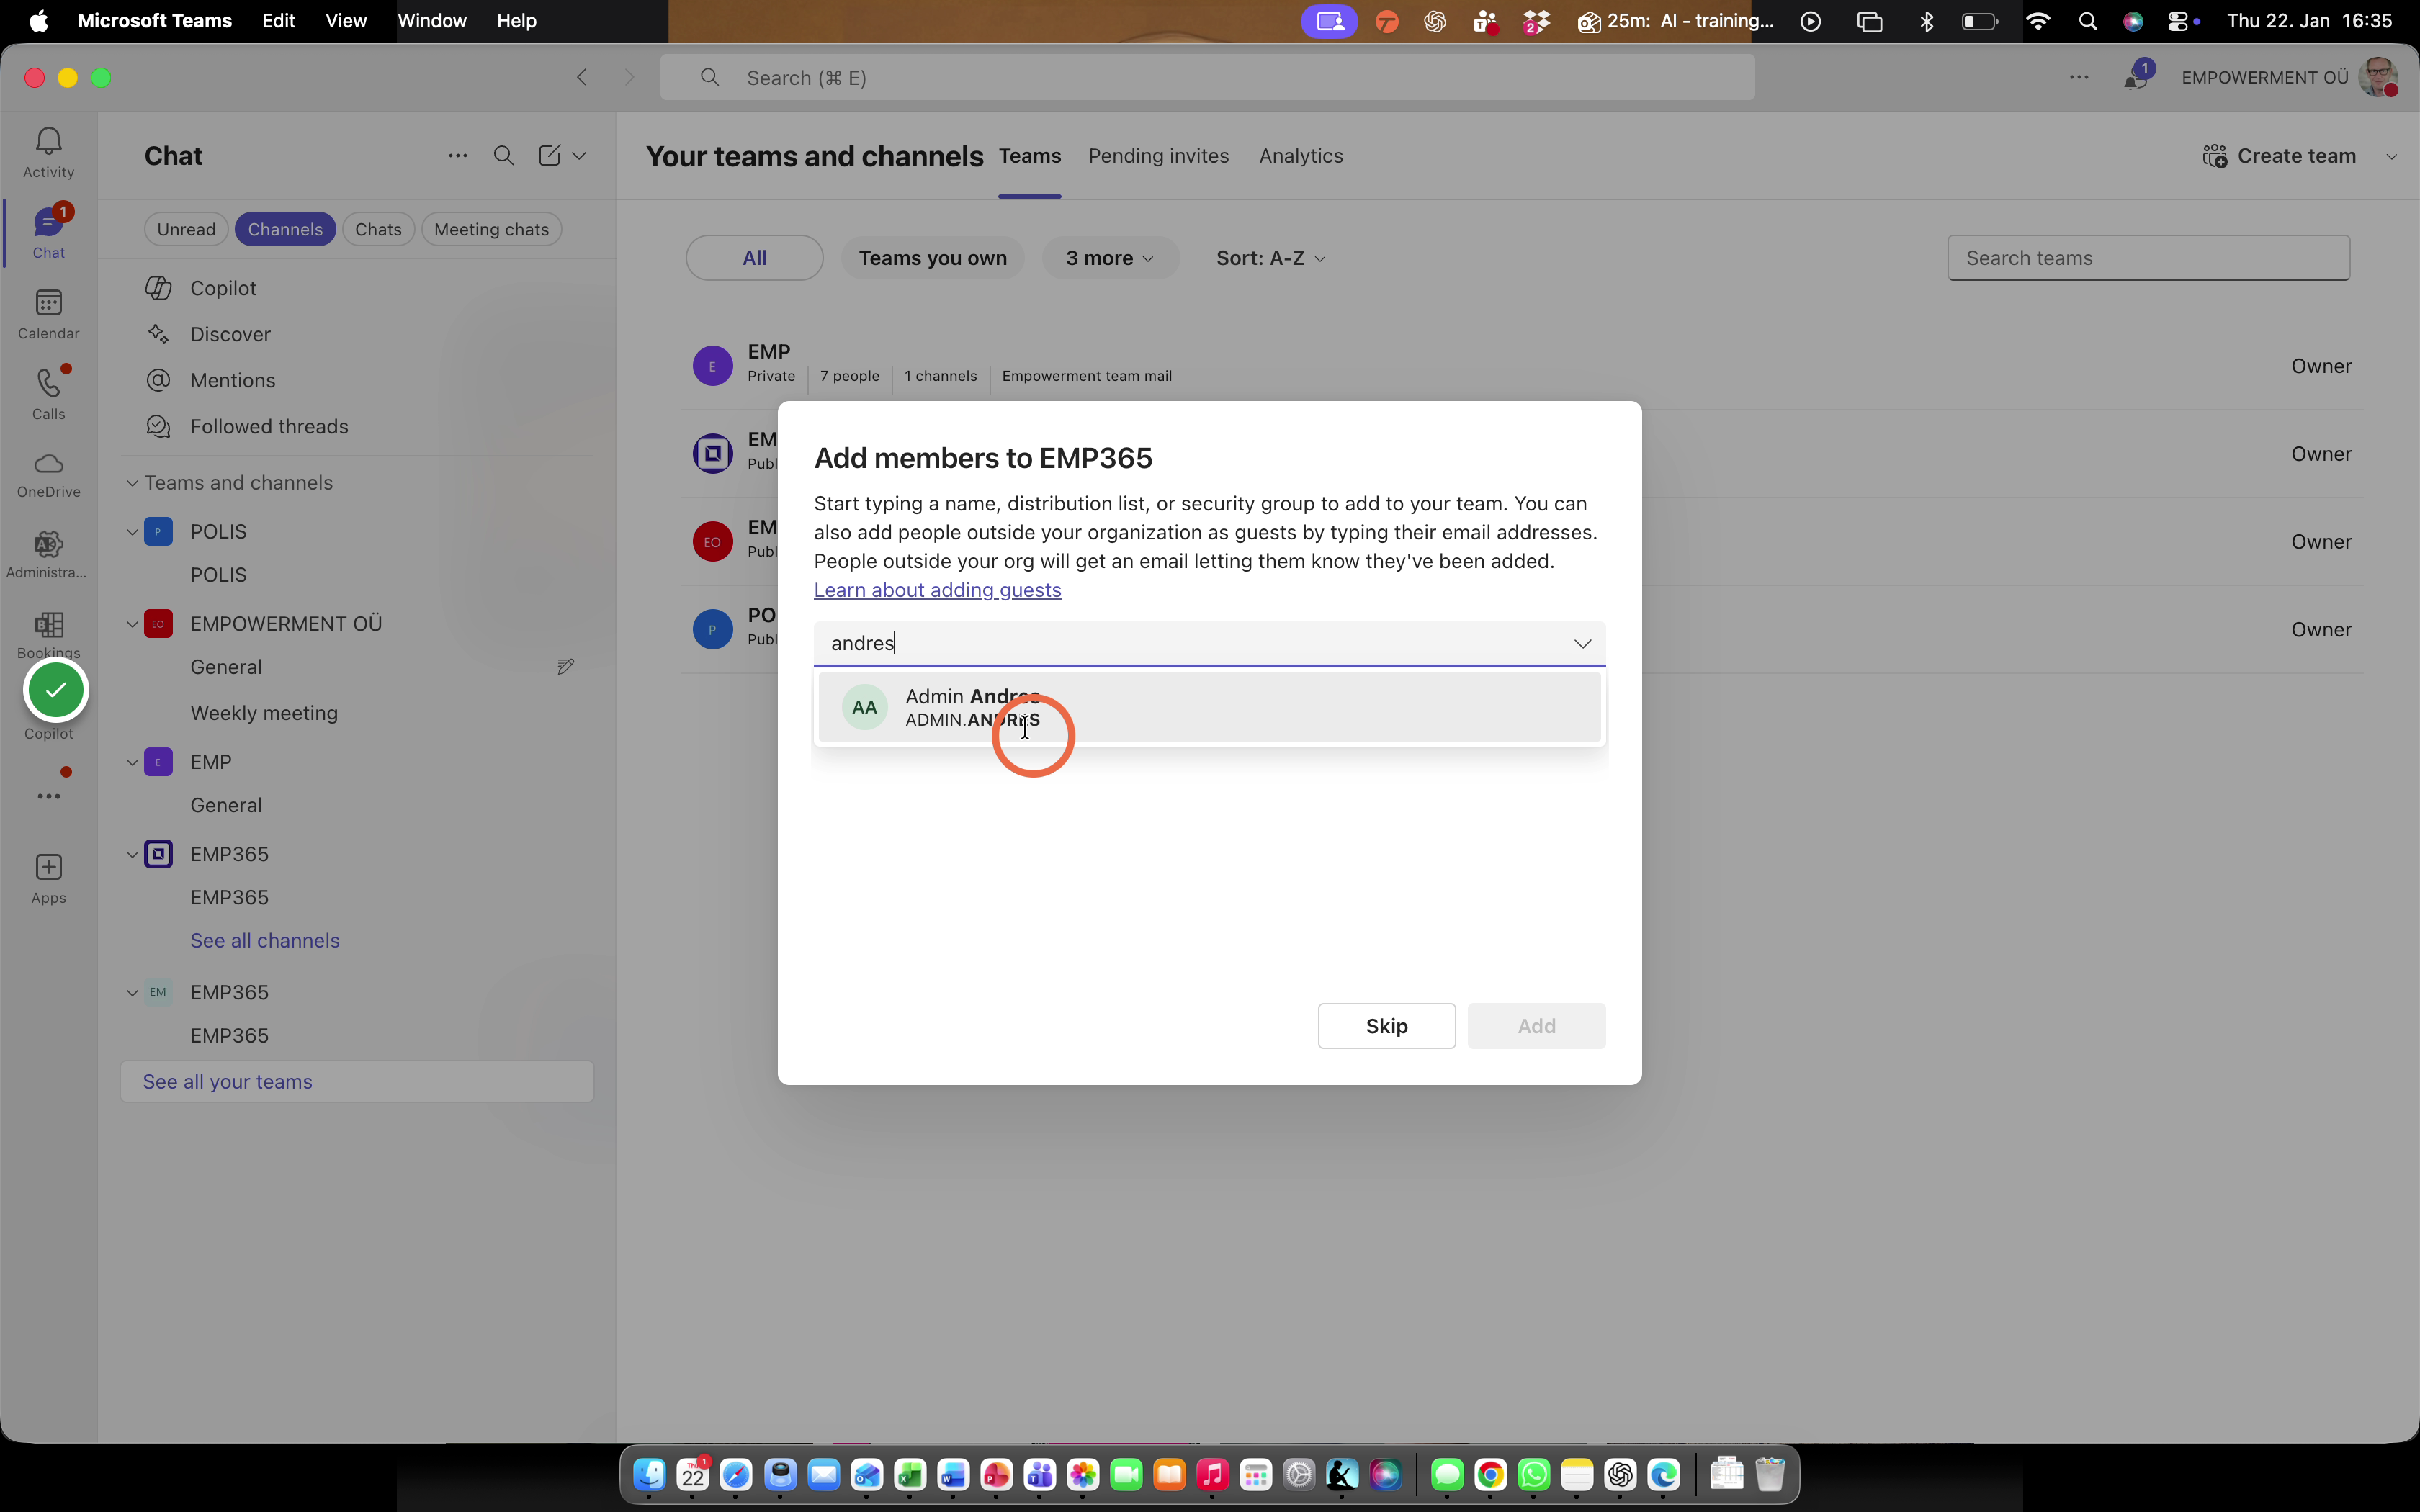Collapse the EMPOWERMENT OÜ team in sidebar
The height and width of the screenshot is (1512, 2420).
[x=131, y=624]
